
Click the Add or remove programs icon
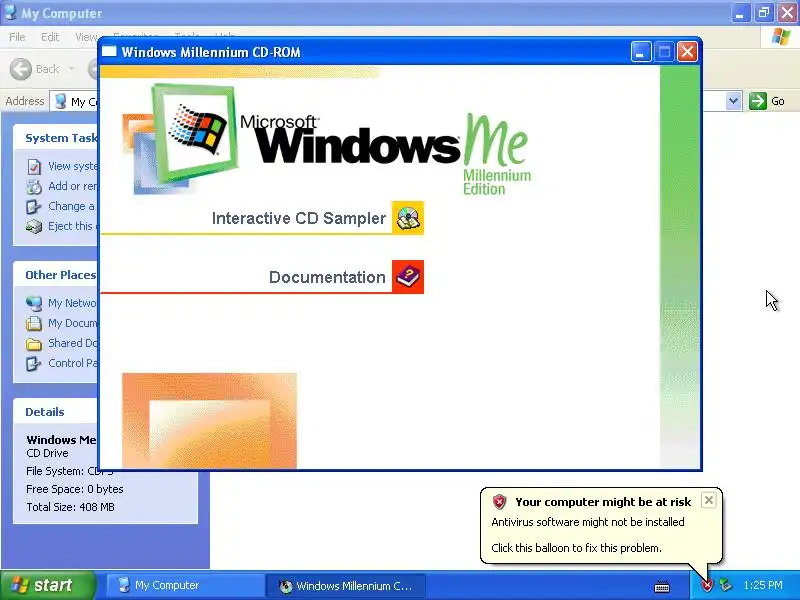coord(34,187)
